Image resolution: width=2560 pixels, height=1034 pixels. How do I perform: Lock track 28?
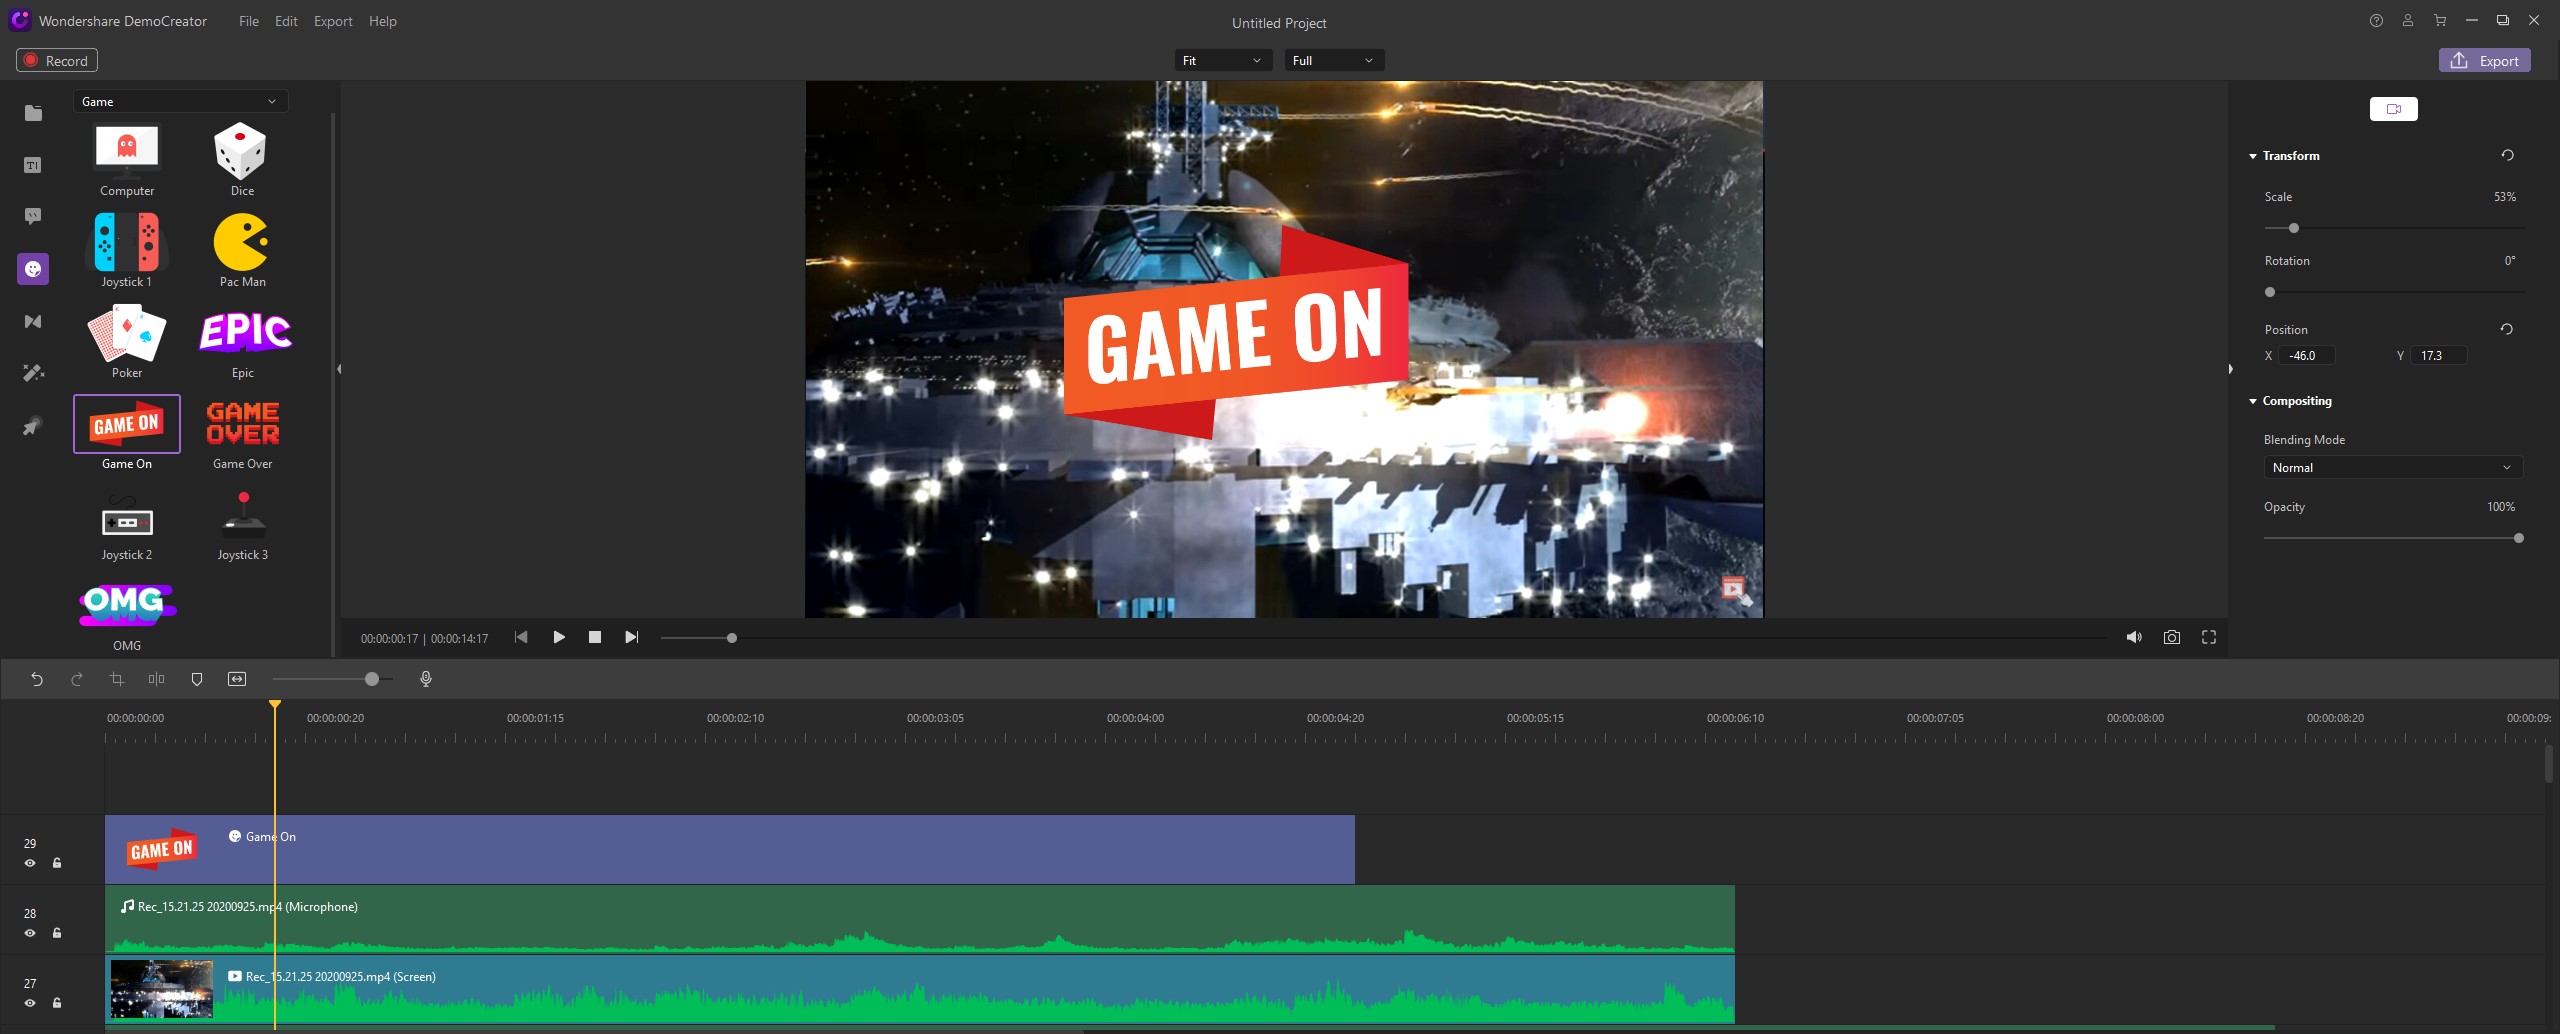point(57,933)
